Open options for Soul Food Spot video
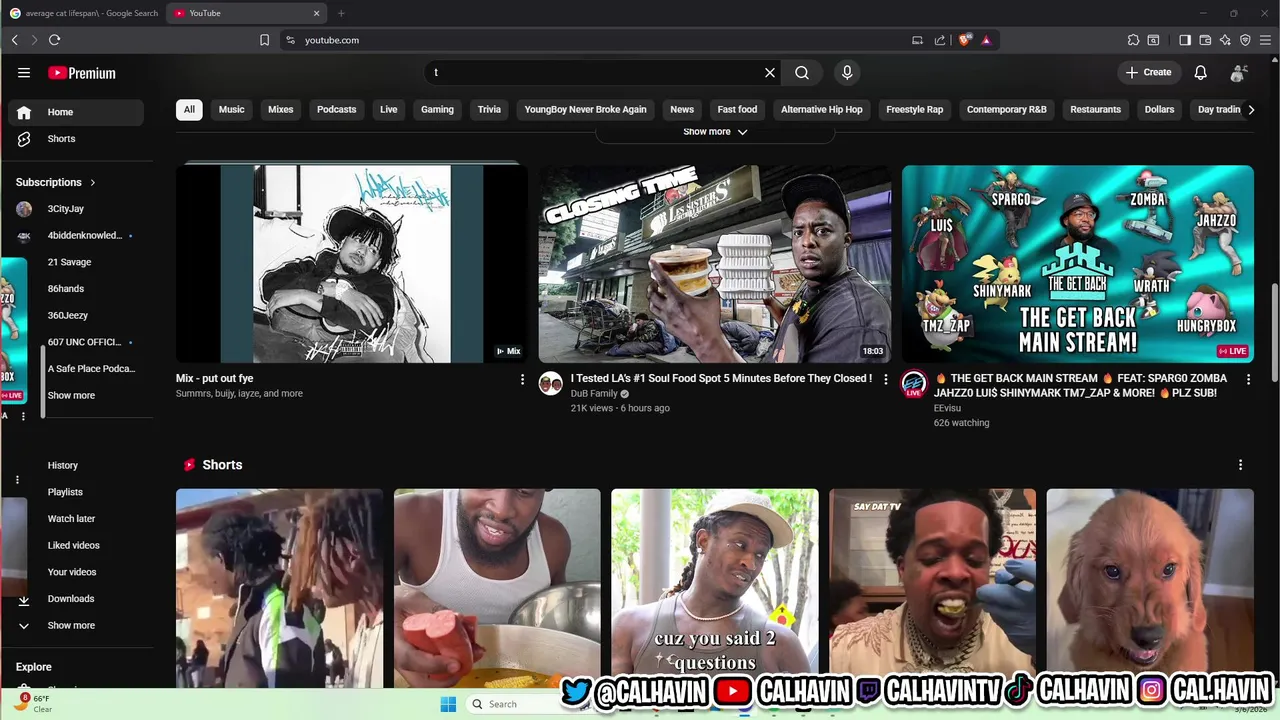This screenshot has width=1280, height=720. coord(885,379)
